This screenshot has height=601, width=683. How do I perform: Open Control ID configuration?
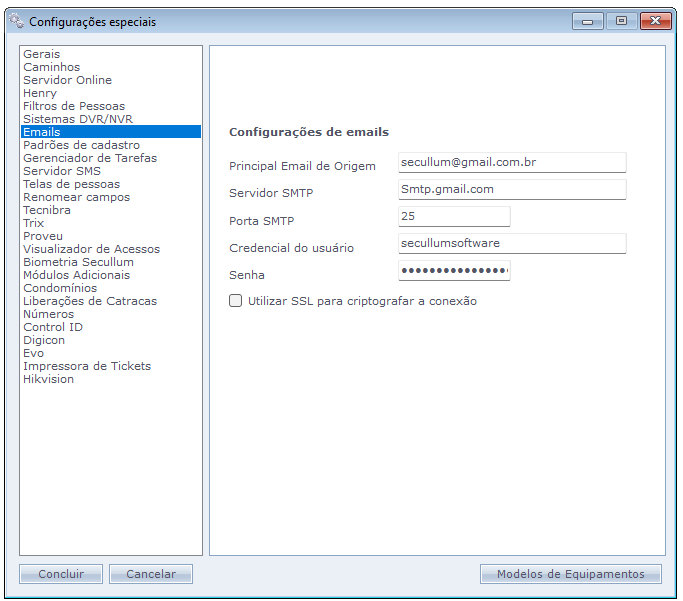[x=53, y=327]
